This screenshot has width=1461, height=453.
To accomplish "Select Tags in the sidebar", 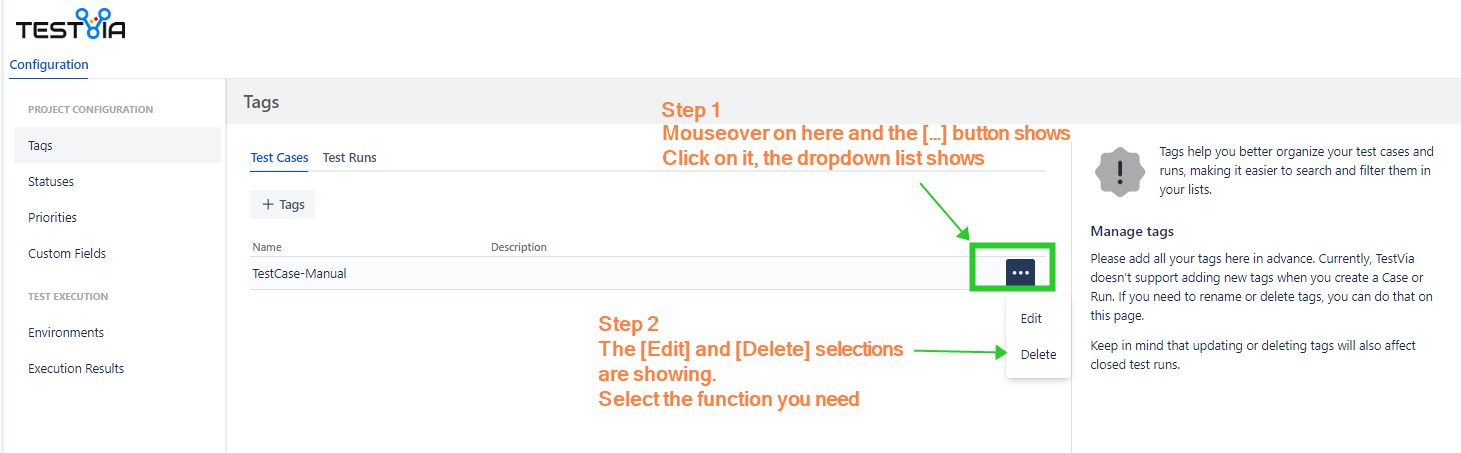I will pyautogui.click(x=41, y=146).
